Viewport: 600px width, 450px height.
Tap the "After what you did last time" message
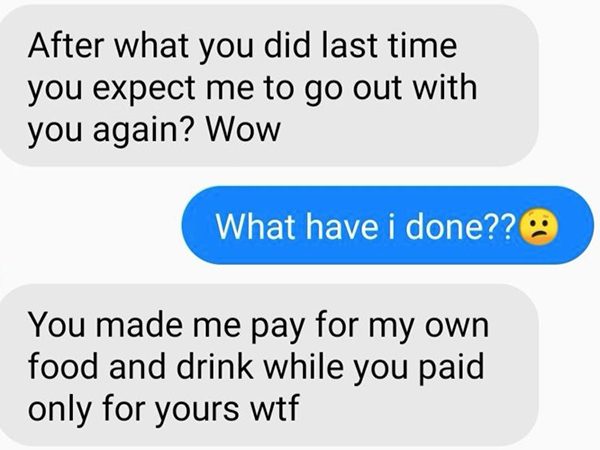(269, 86)
